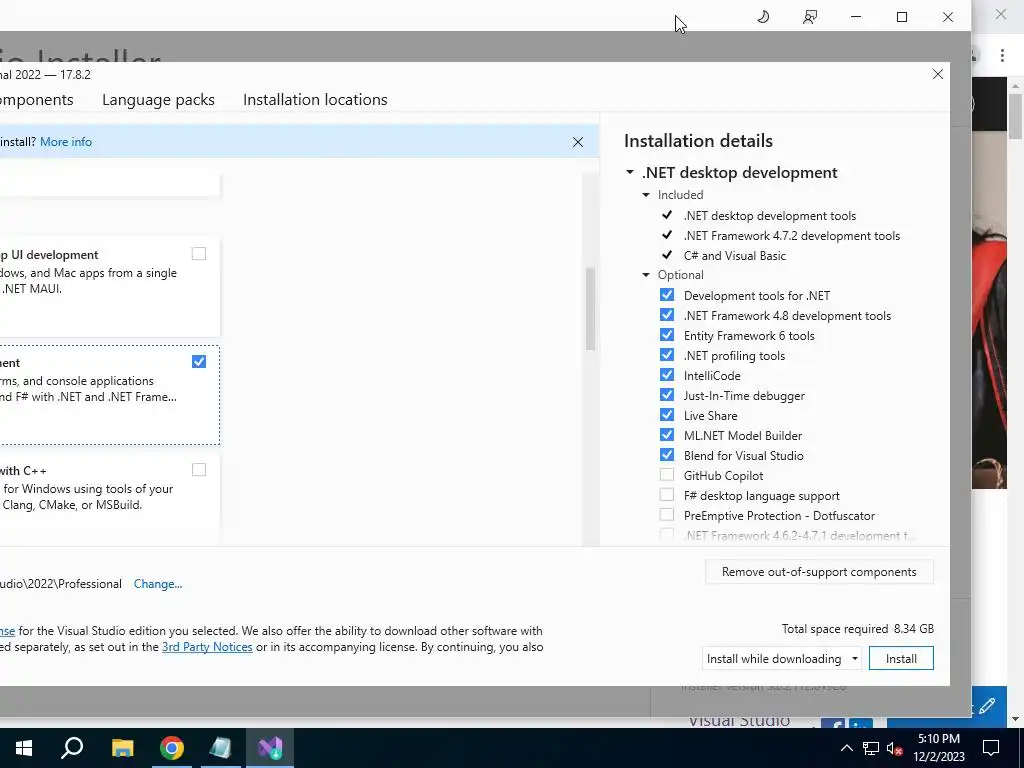Uncheck the .NET desktop development workload card
1024x768 pixels.
click(x=199, y=362)
